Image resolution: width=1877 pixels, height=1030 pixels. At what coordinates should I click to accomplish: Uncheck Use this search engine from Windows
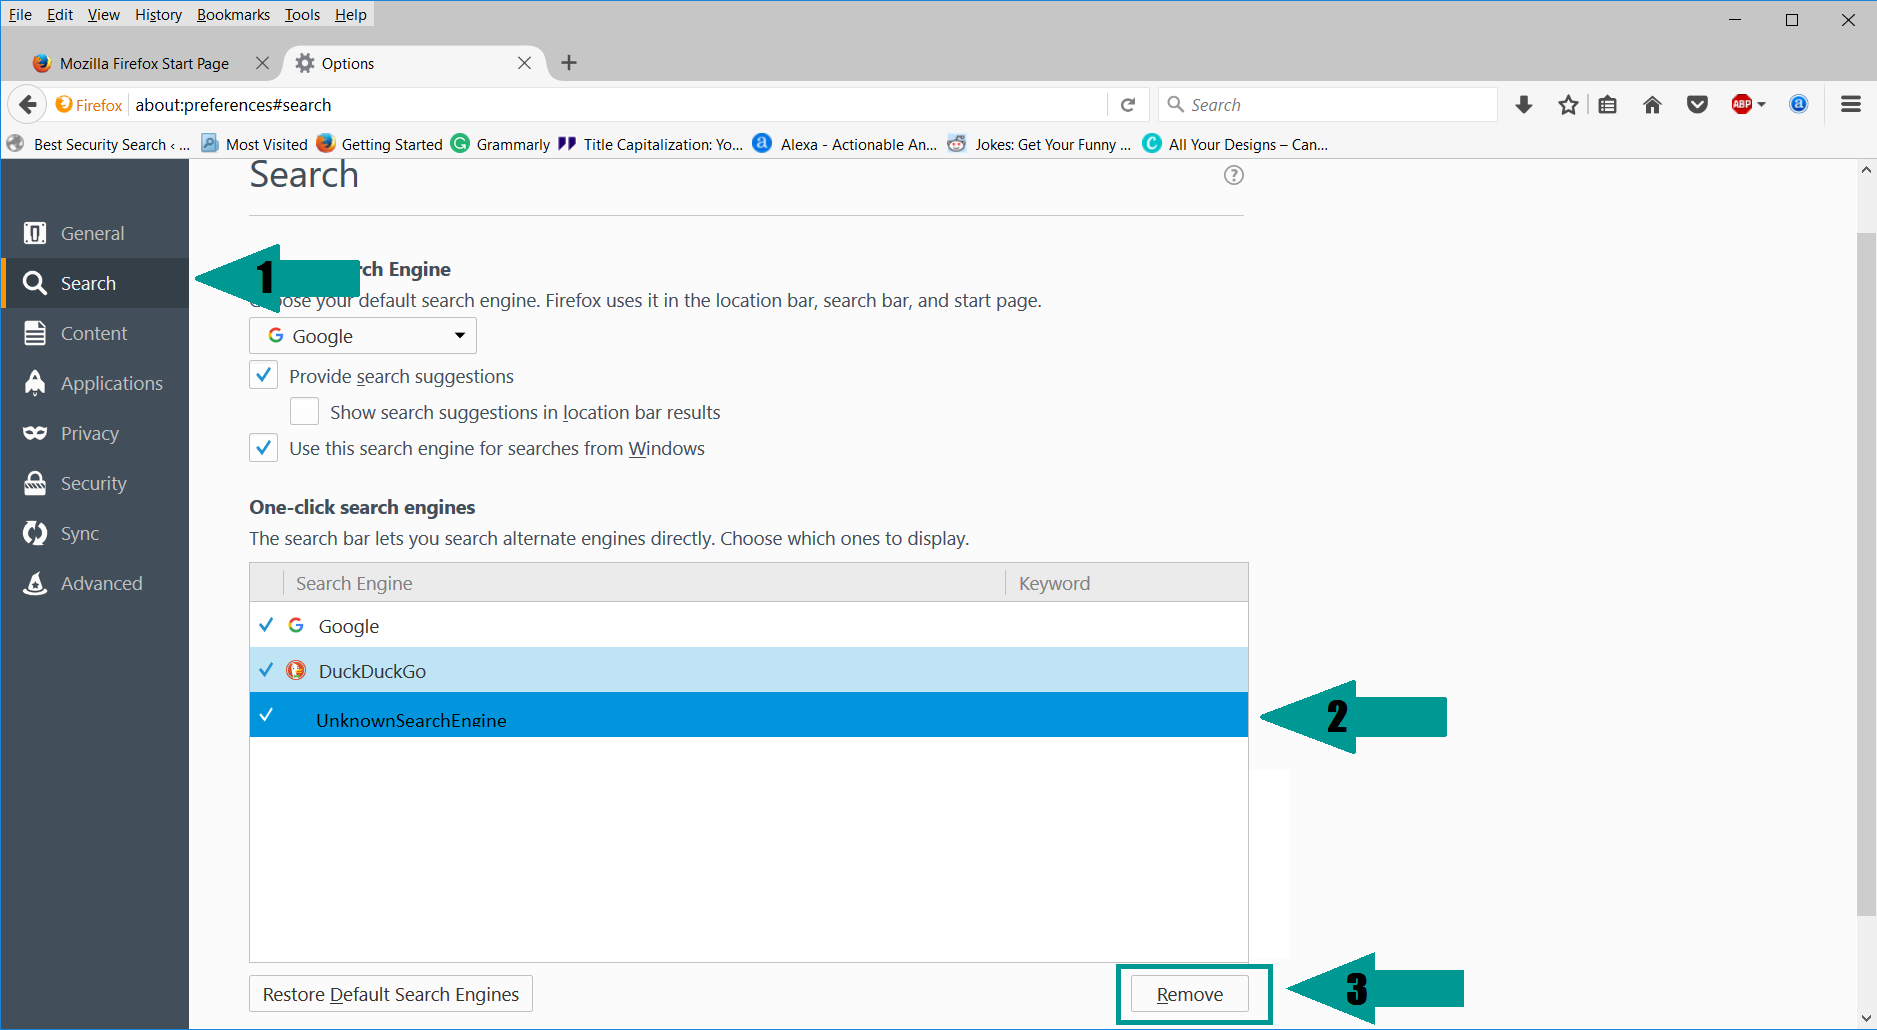(263, 448)
